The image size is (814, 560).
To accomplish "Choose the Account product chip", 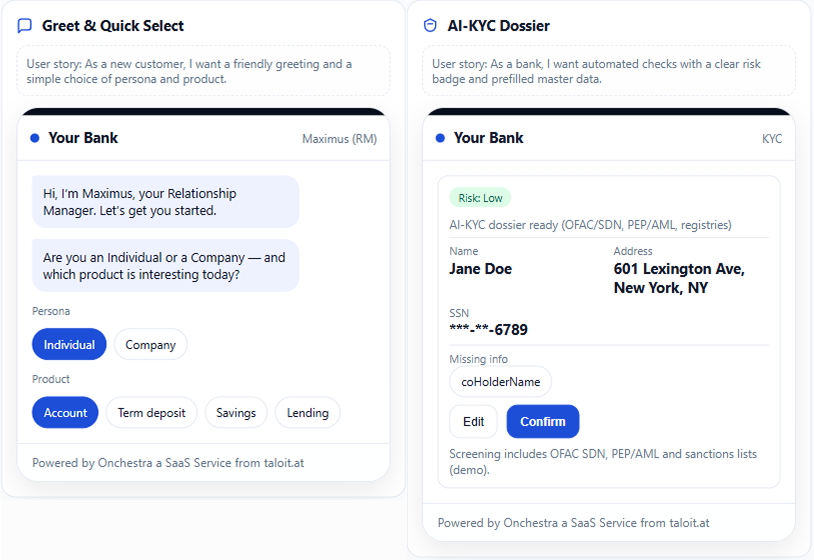I will 65,412.
